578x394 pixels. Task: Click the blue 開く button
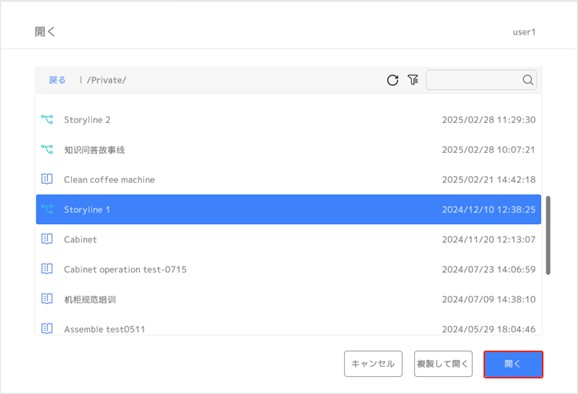tap(513, 364)
